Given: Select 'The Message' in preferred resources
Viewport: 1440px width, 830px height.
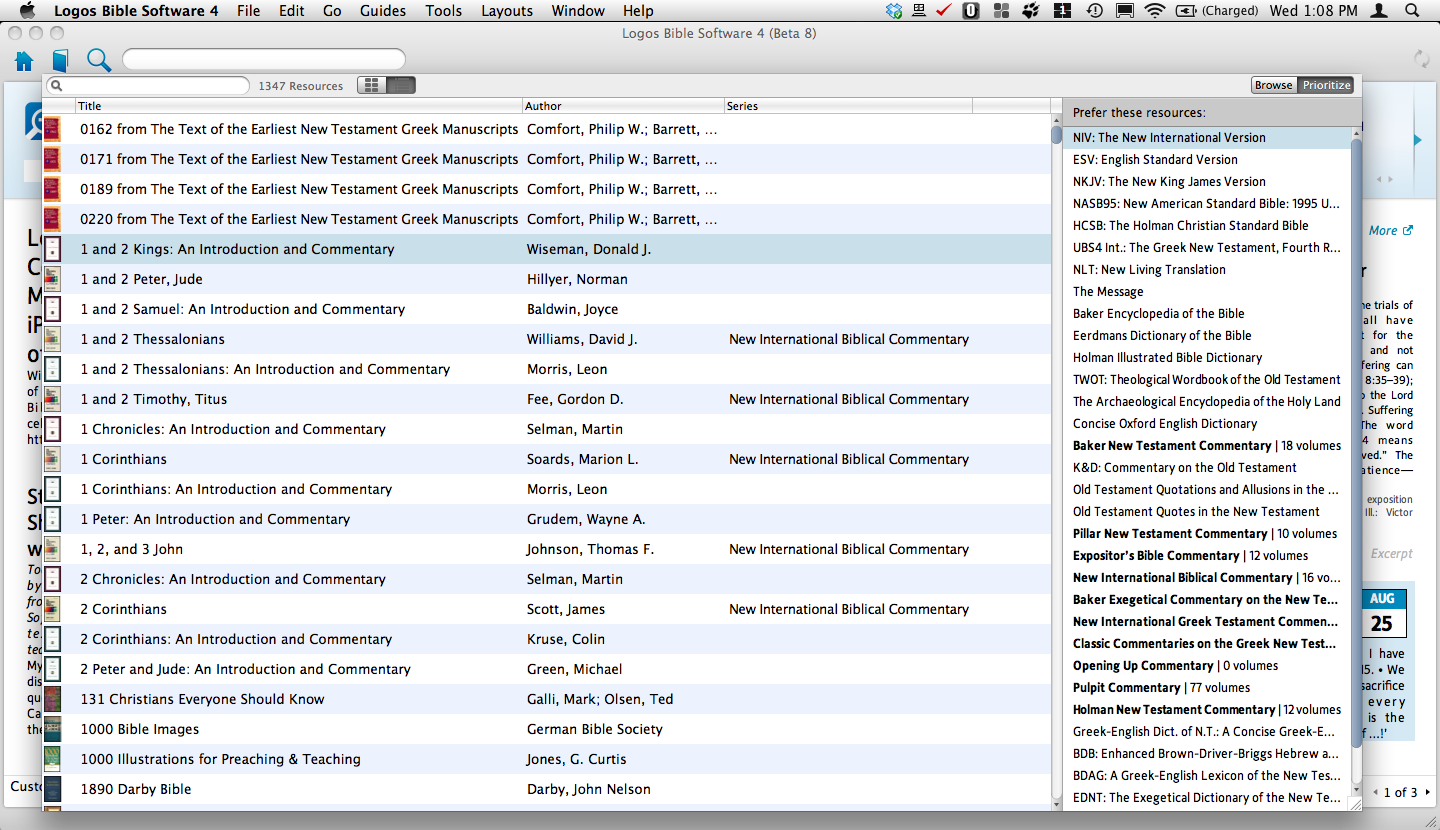Looking at the screenshot, I should click(x=1206, y=292).
